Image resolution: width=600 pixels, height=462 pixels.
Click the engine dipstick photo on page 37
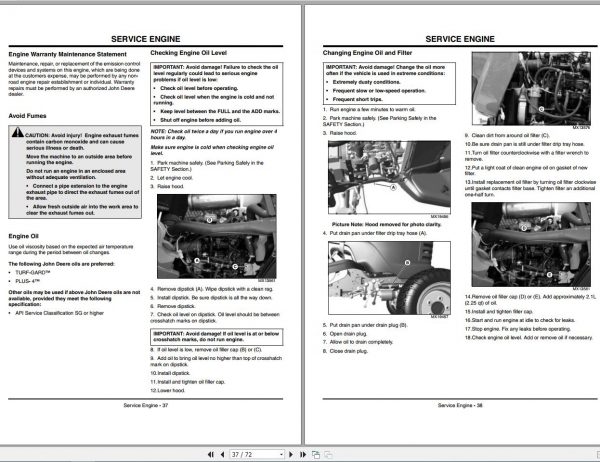point(217,236)
